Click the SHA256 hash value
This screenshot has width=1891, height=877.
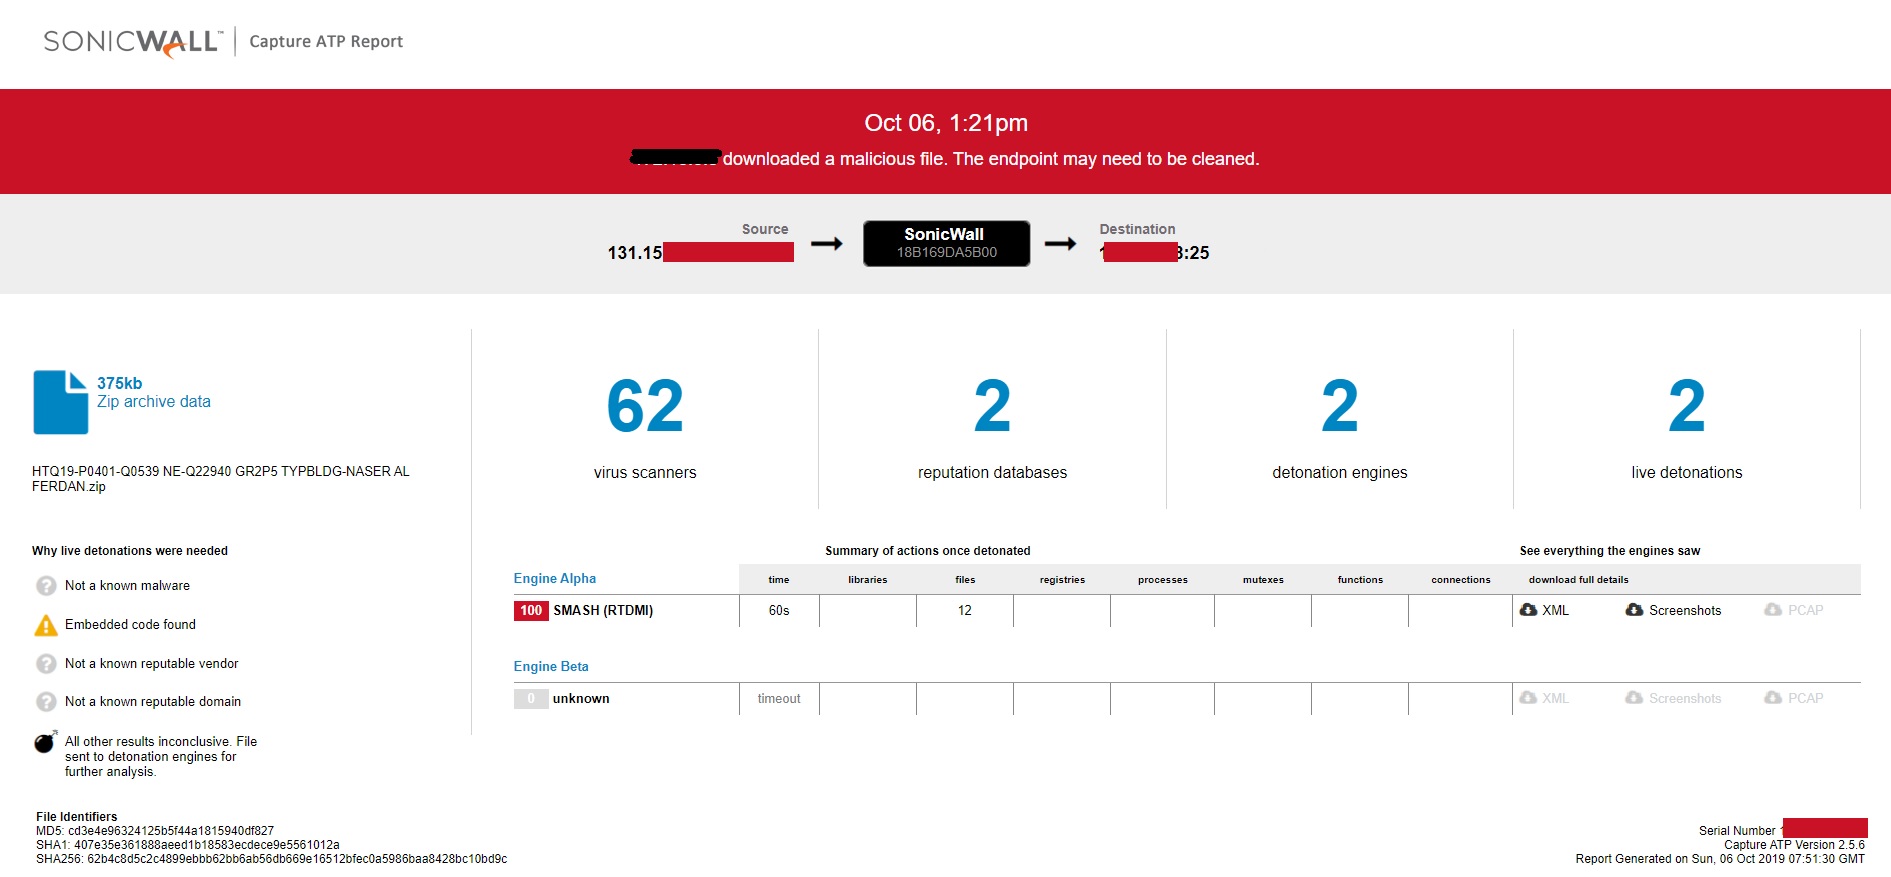click(297, 859)
